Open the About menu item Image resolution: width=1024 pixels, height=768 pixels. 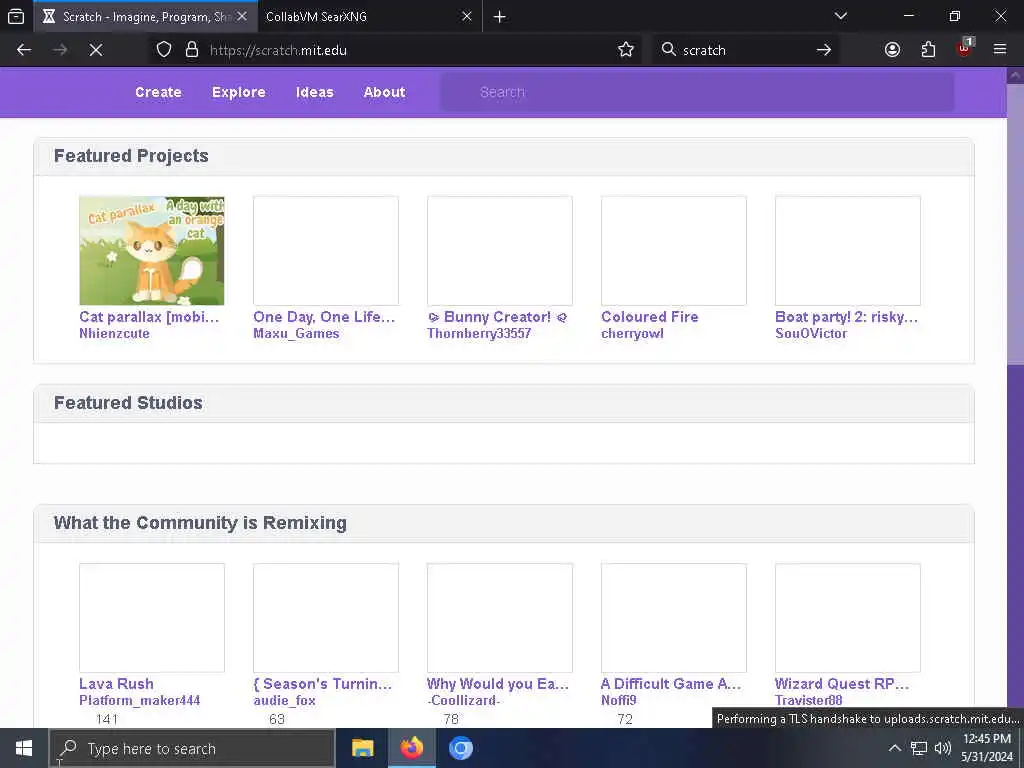click(384, 92)
